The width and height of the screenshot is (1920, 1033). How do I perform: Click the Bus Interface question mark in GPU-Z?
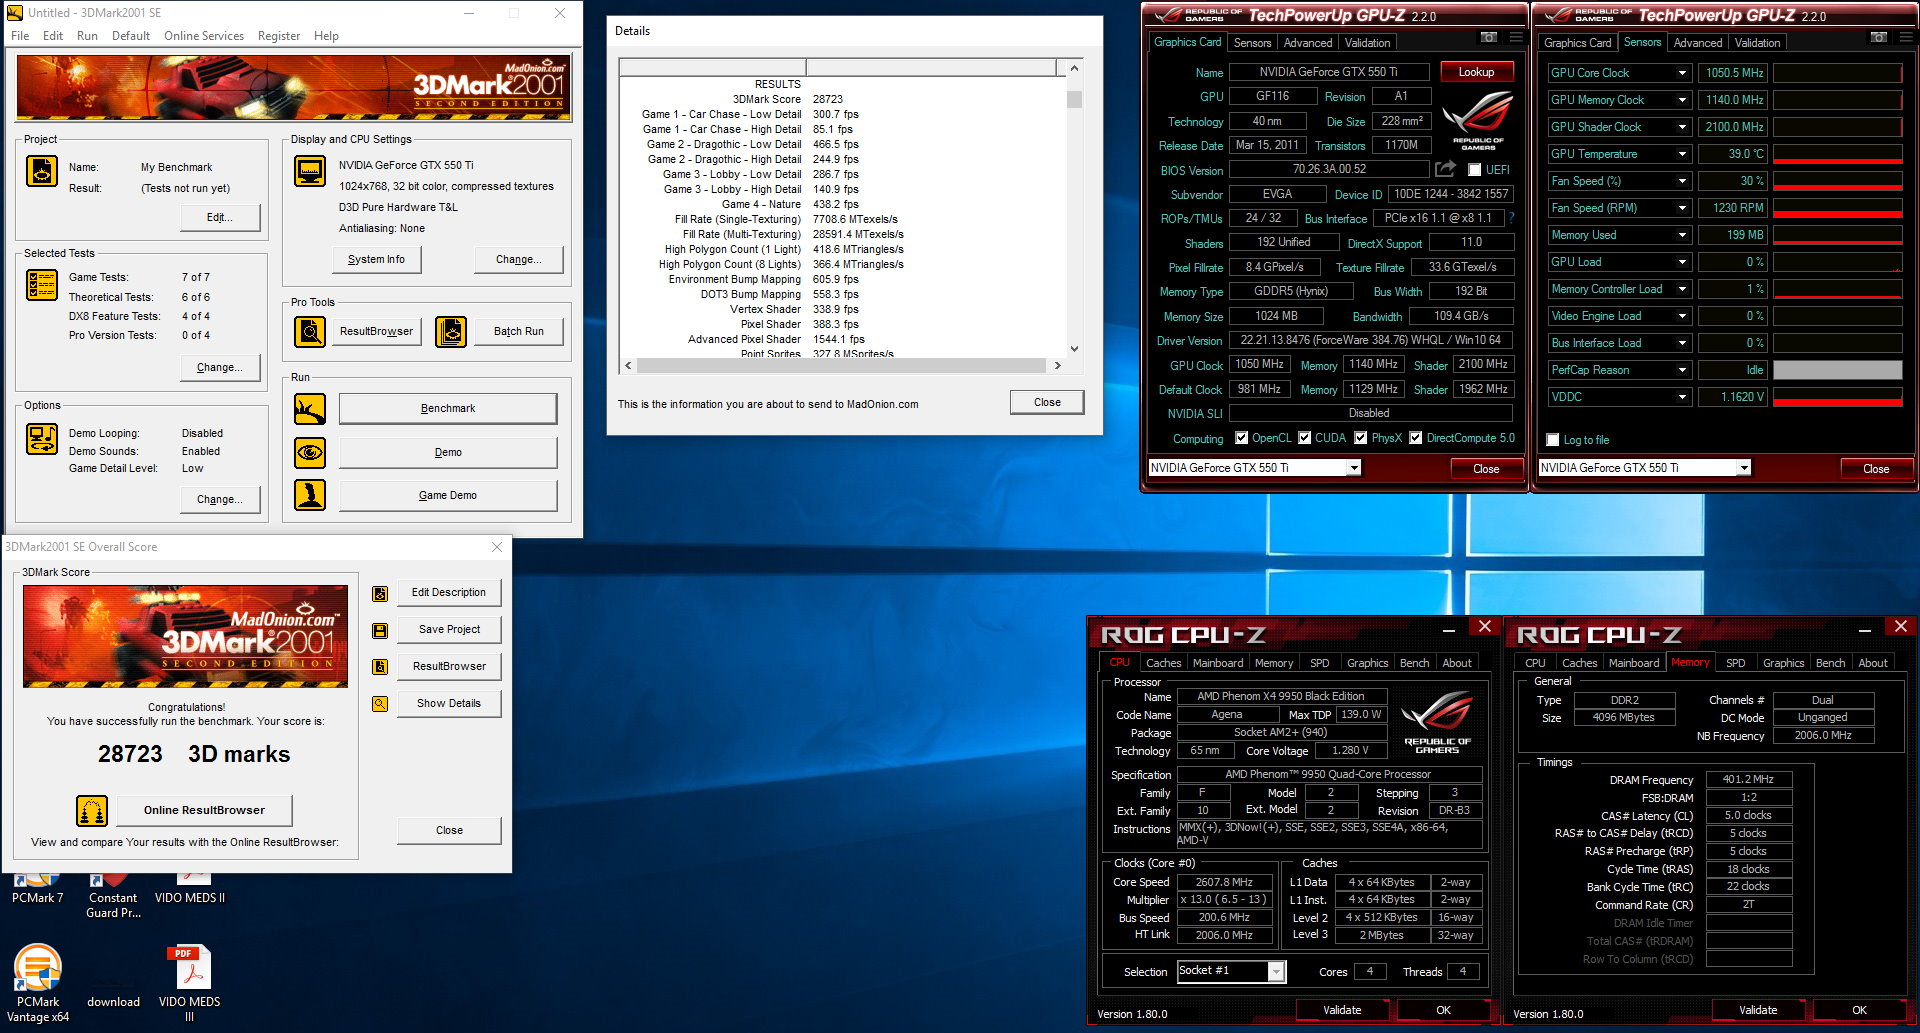(1511, 218)
